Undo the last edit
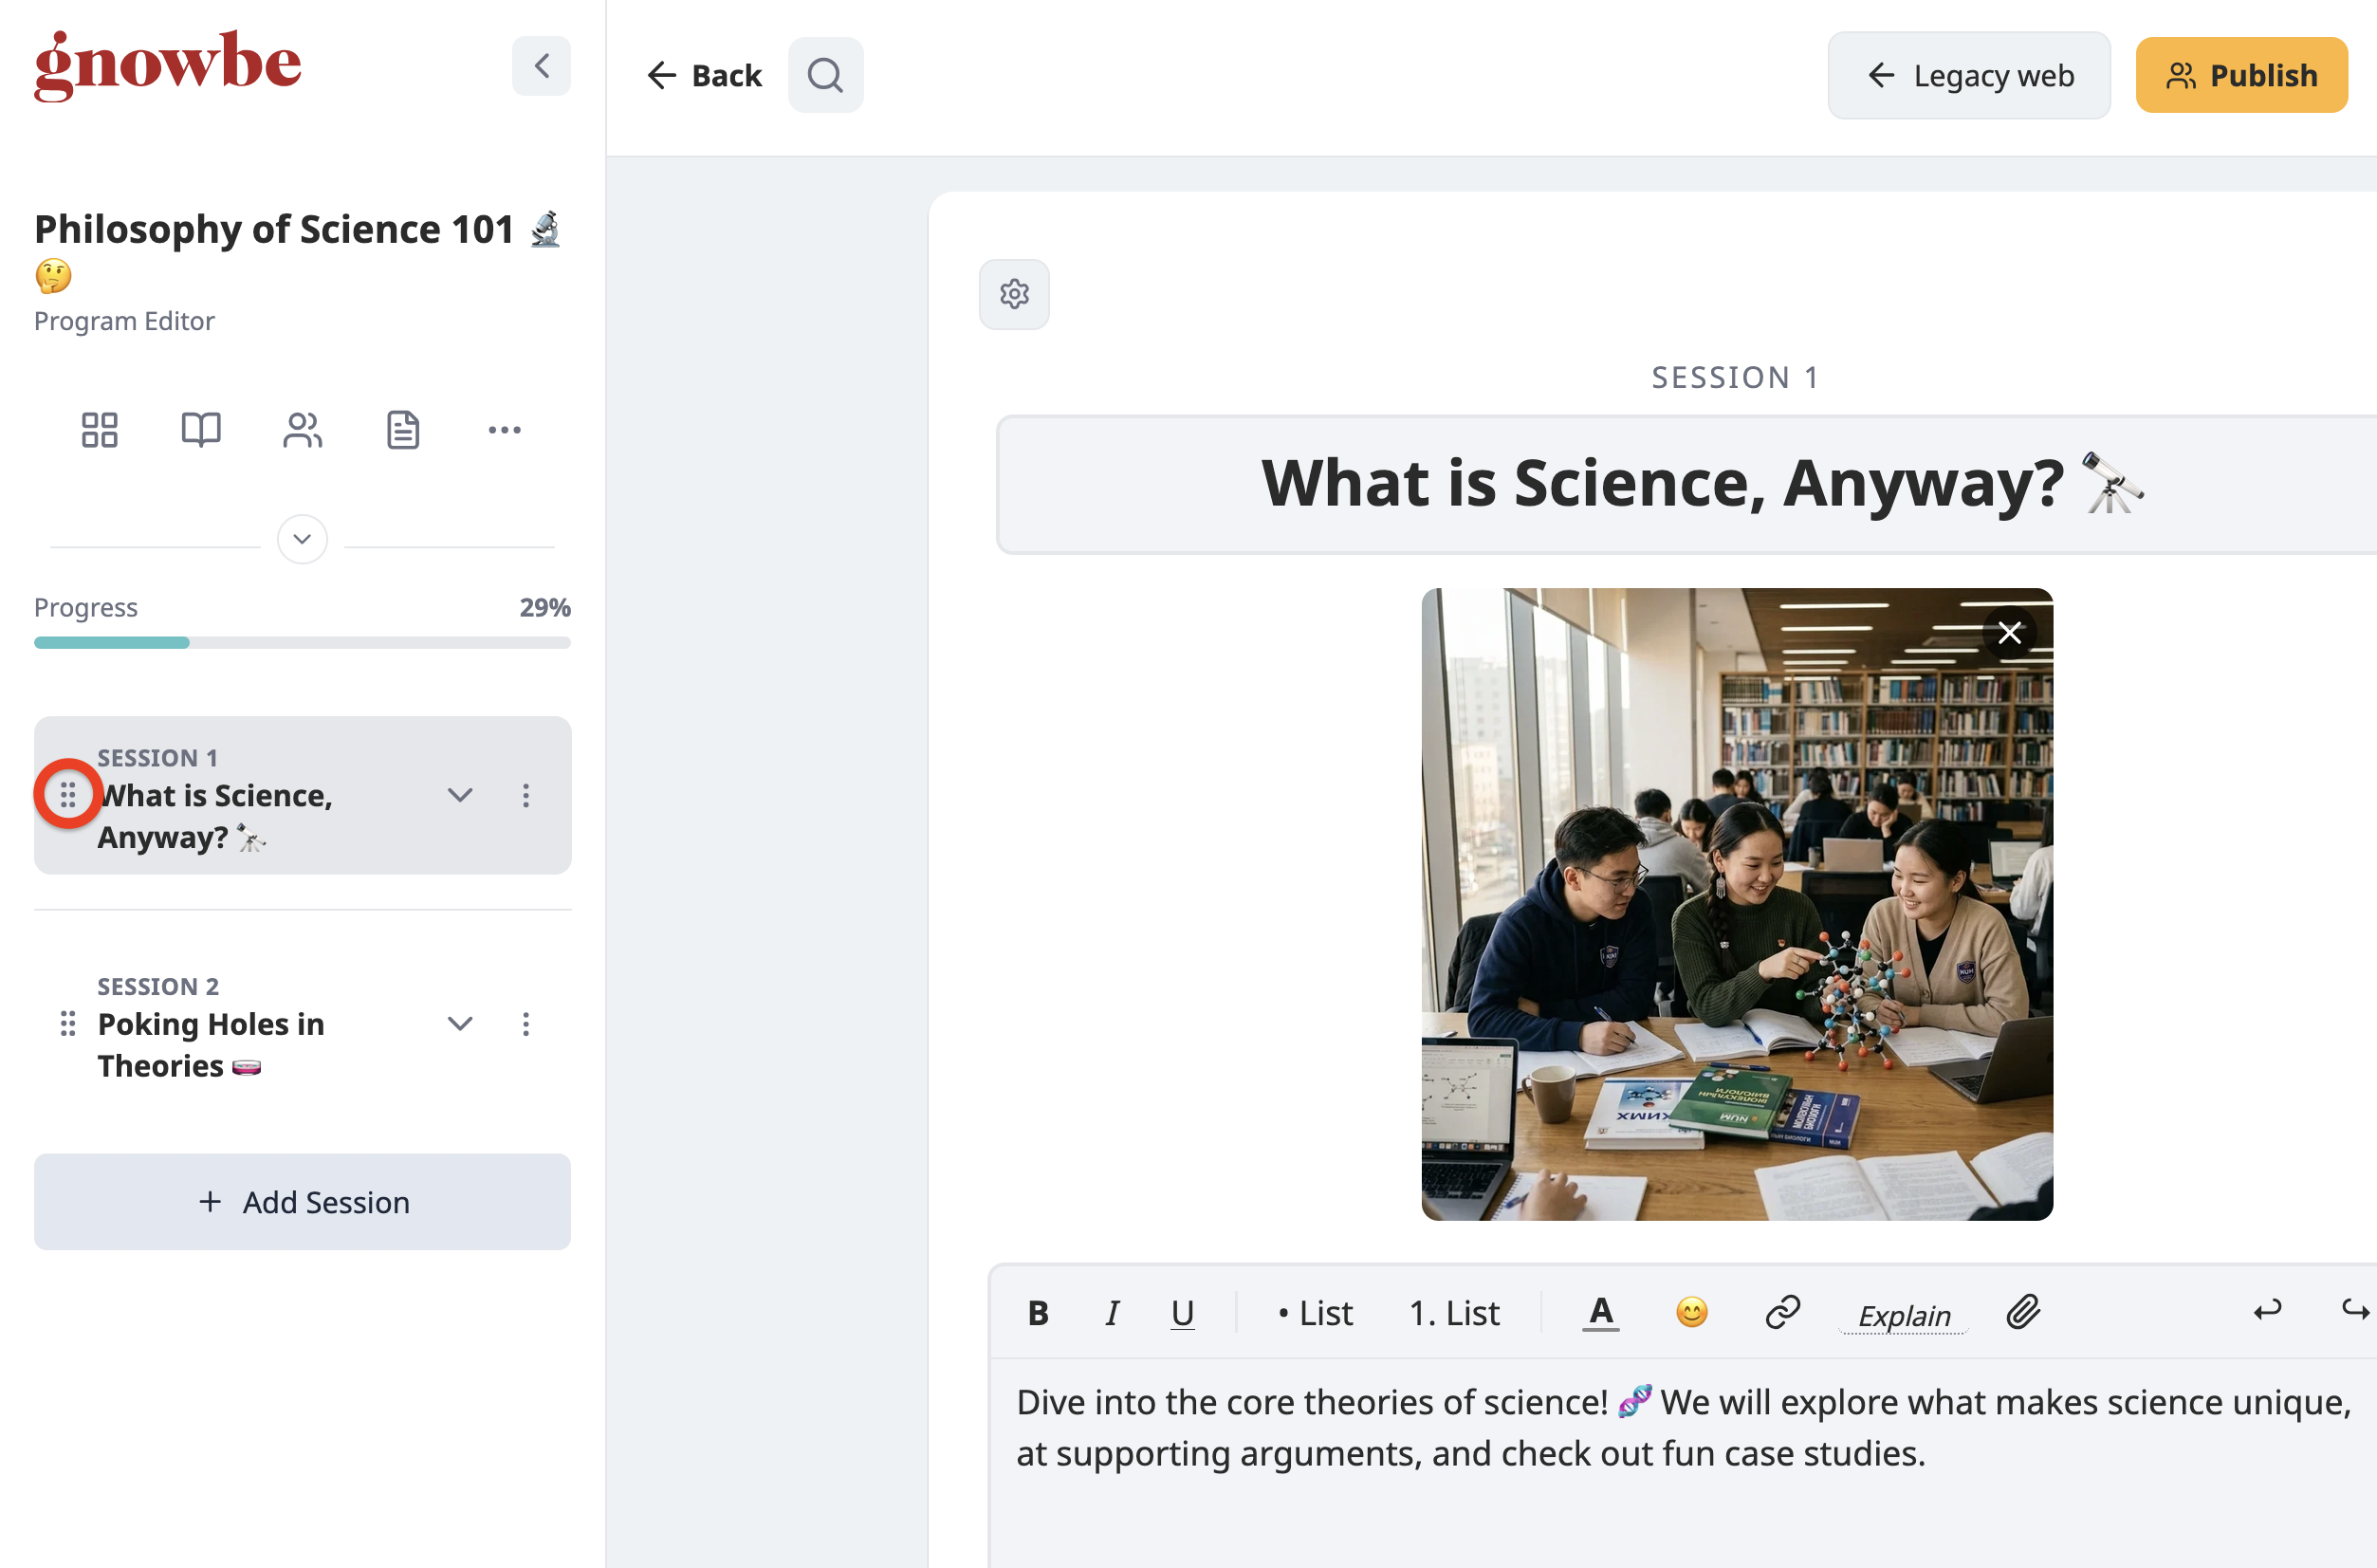Viewport: 2377px width, 1568px height. click(x=2267, y=1310)
